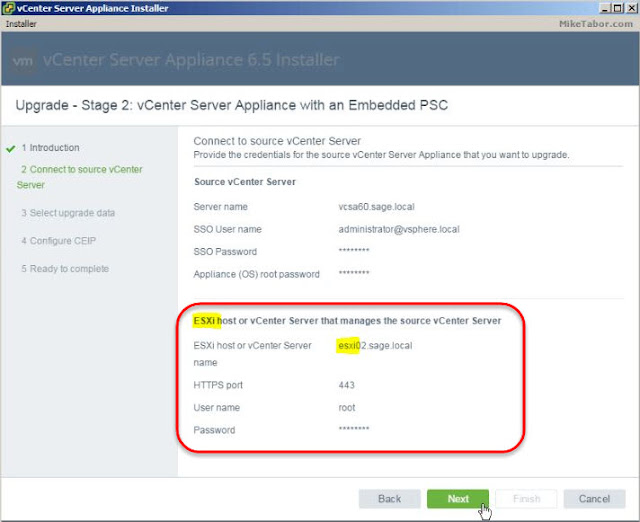Click 'Provide the credentials for the source' description
Viewport: 640px width, 522px height.
coord(381,155)
